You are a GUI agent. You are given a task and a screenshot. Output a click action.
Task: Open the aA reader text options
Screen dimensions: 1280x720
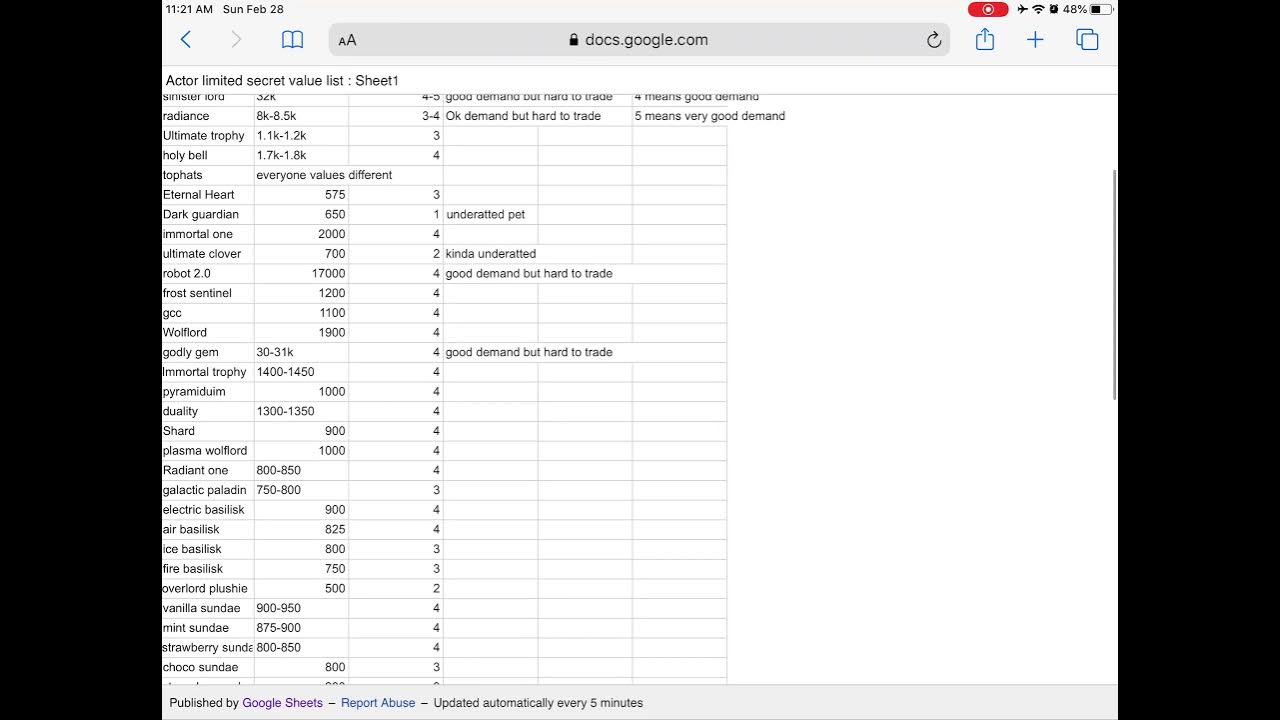click(347, 41)
